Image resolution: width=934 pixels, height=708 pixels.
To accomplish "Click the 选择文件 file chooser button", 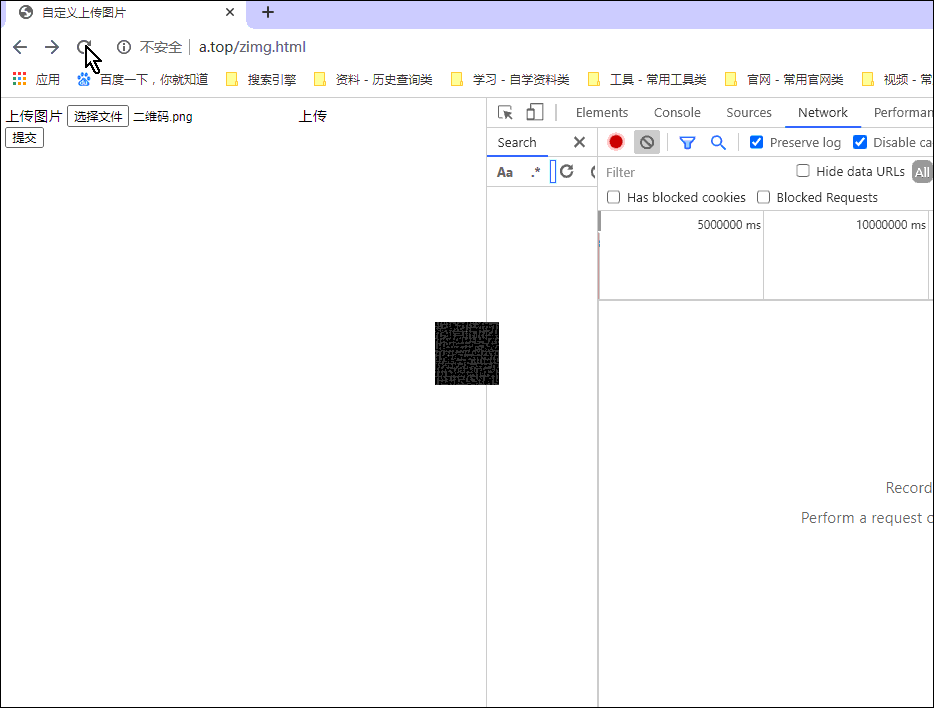I will [x=97, y=116].
